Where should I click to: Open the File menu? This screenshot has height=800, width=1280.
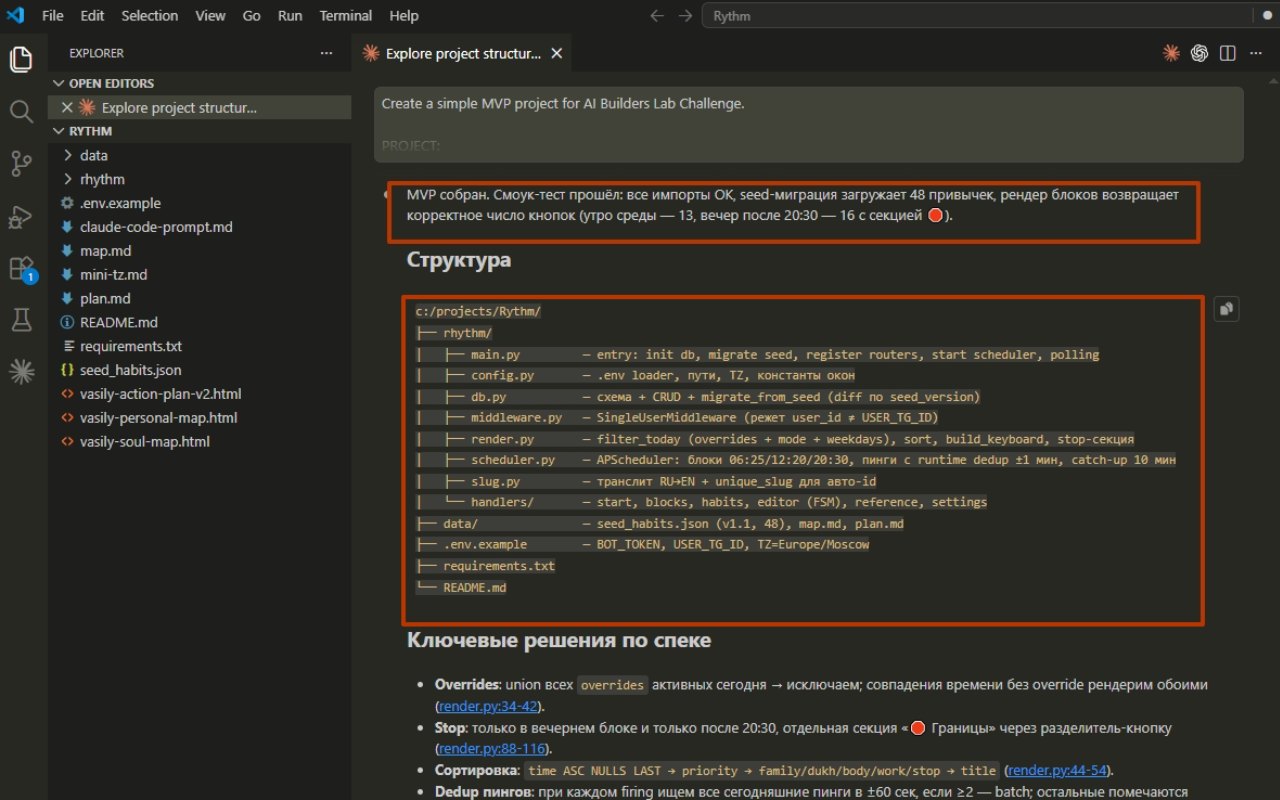(53, 16)
